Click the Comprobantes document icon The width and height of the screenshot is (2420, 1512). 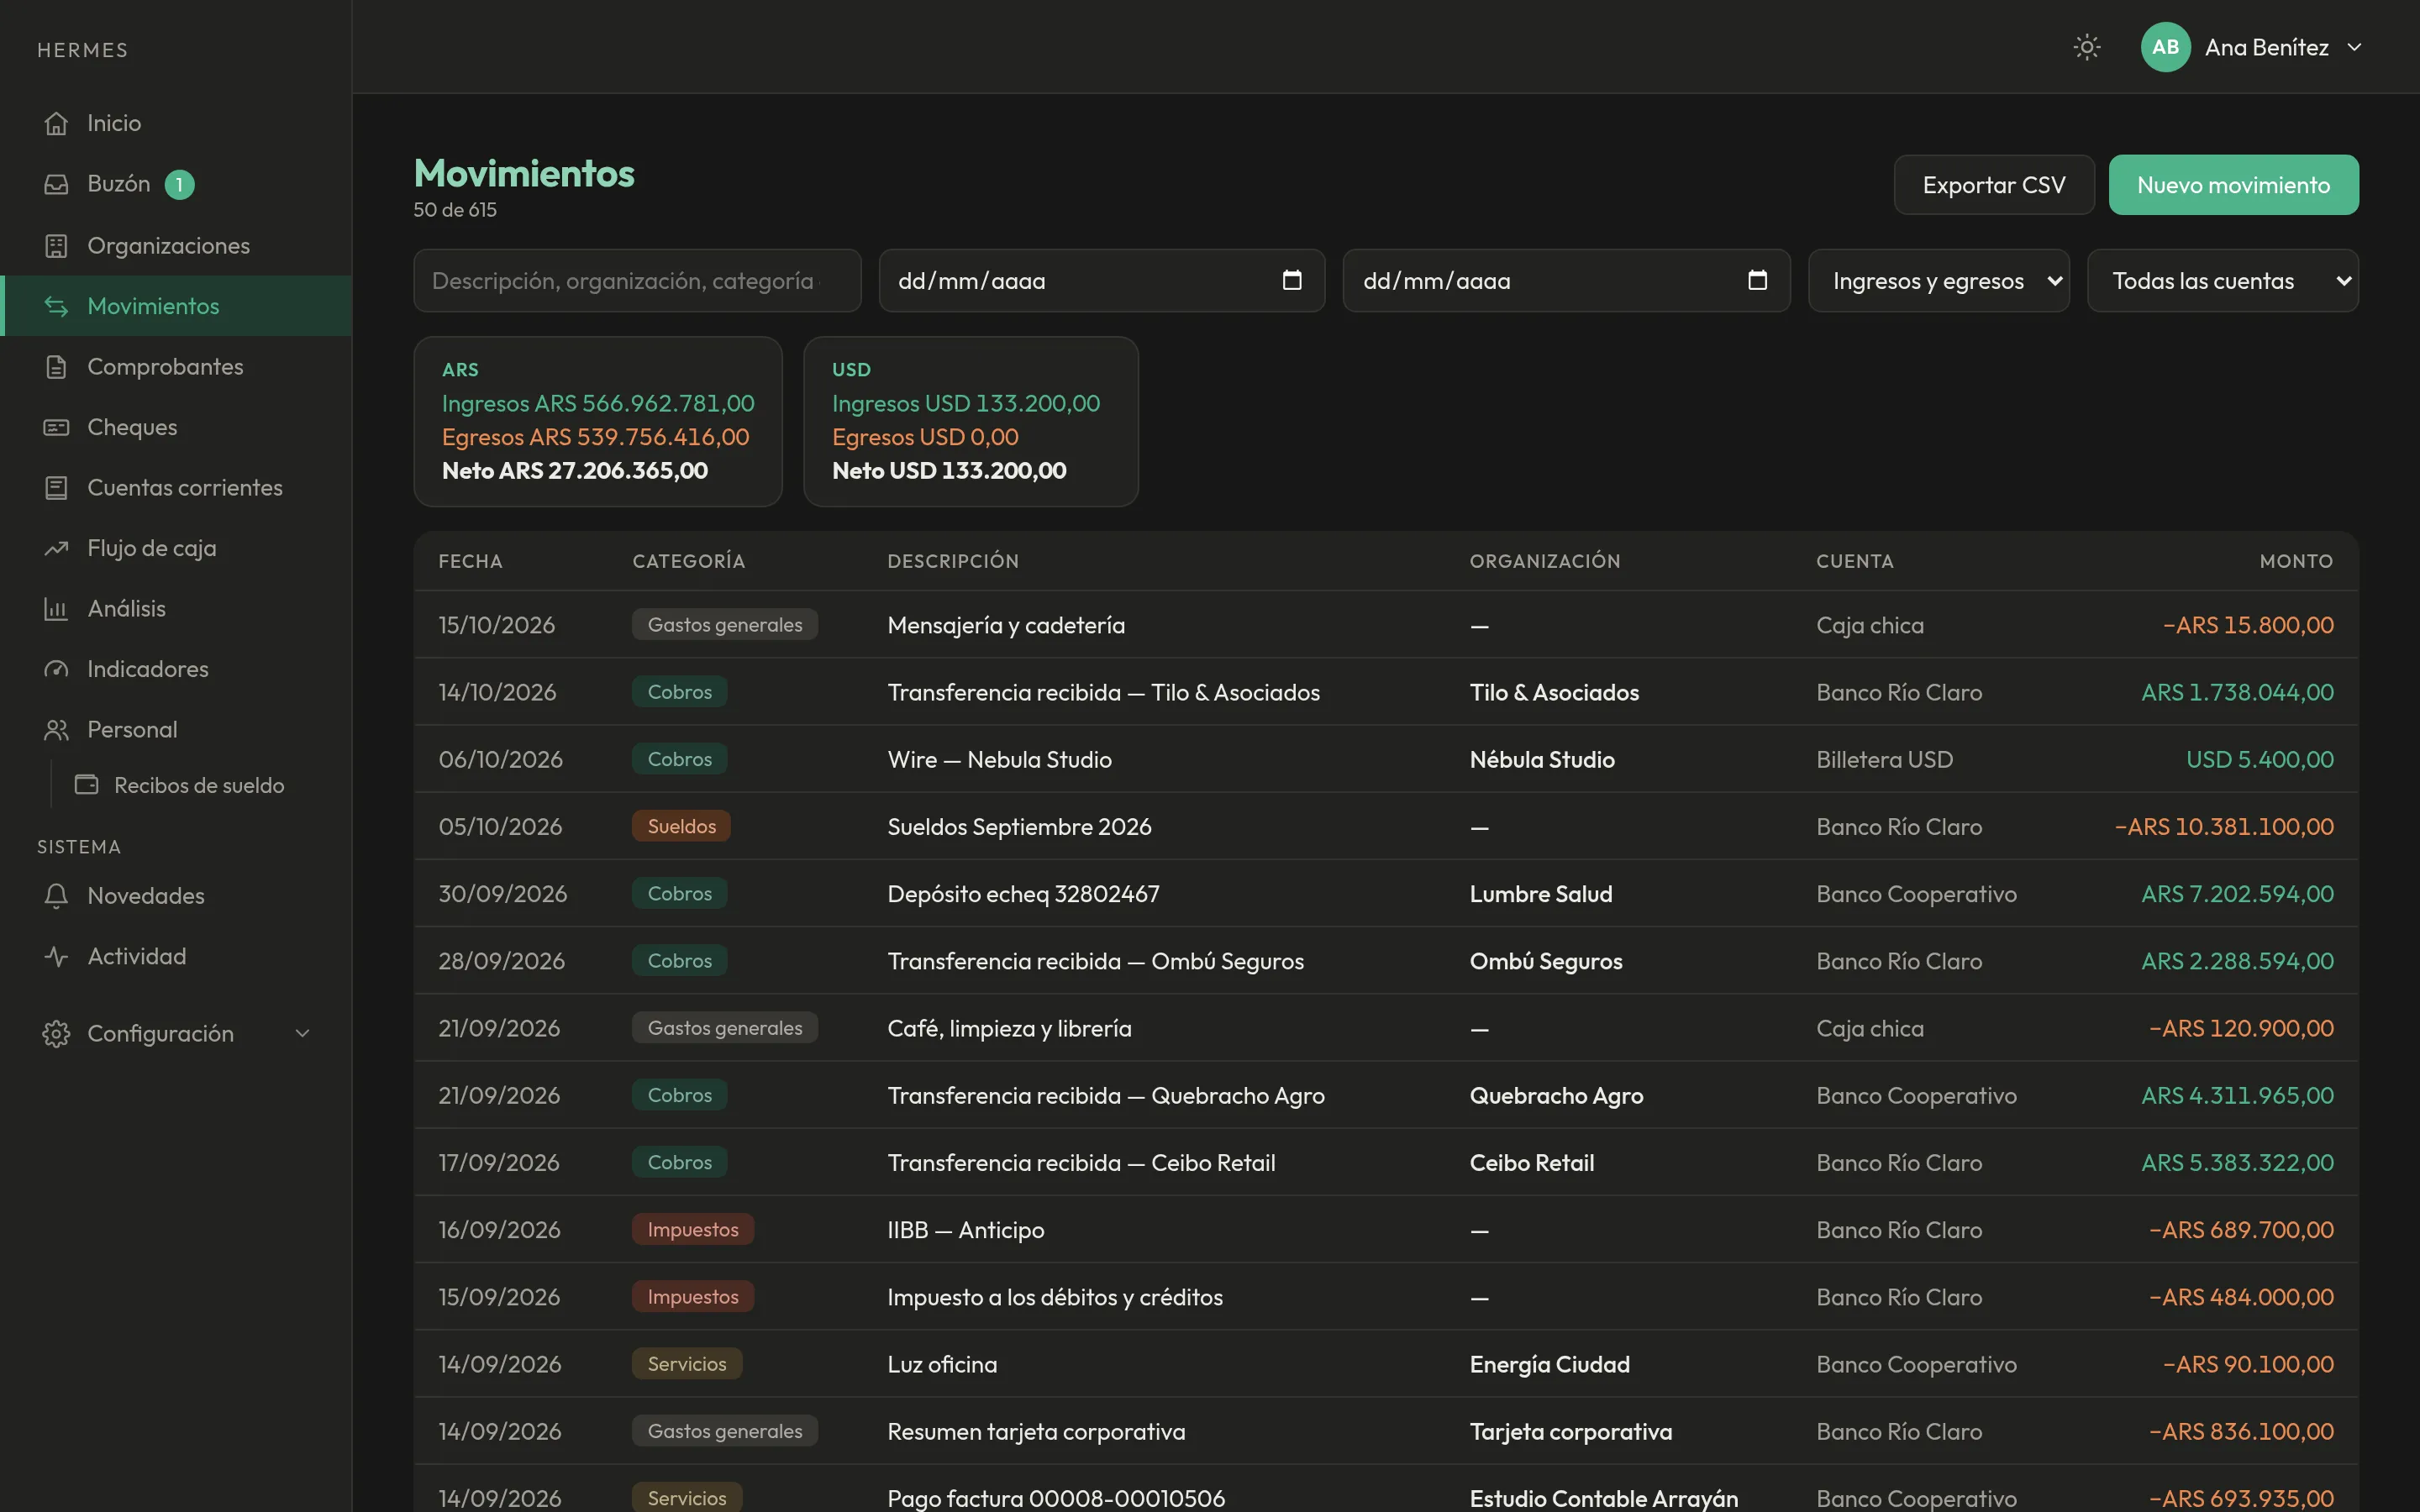[x=56, y=367]
